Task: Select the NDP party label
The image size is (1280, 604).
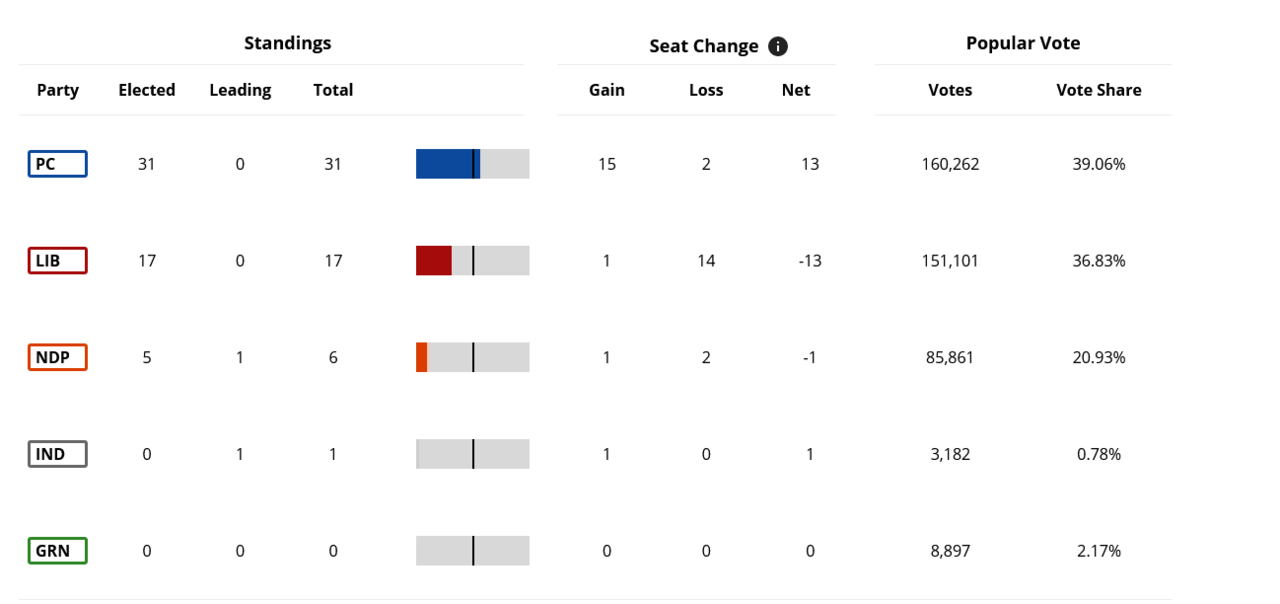Action: pyautogui.click(x=57, y=357)
